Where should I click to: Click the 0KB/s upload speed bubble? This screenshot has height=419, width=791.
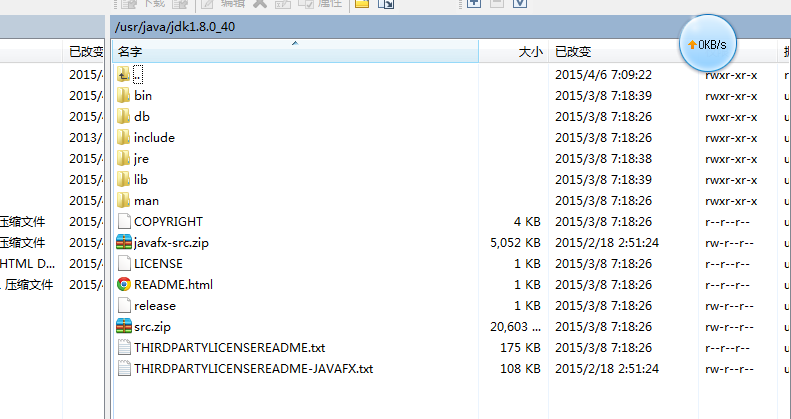click(x=708, y=44)
